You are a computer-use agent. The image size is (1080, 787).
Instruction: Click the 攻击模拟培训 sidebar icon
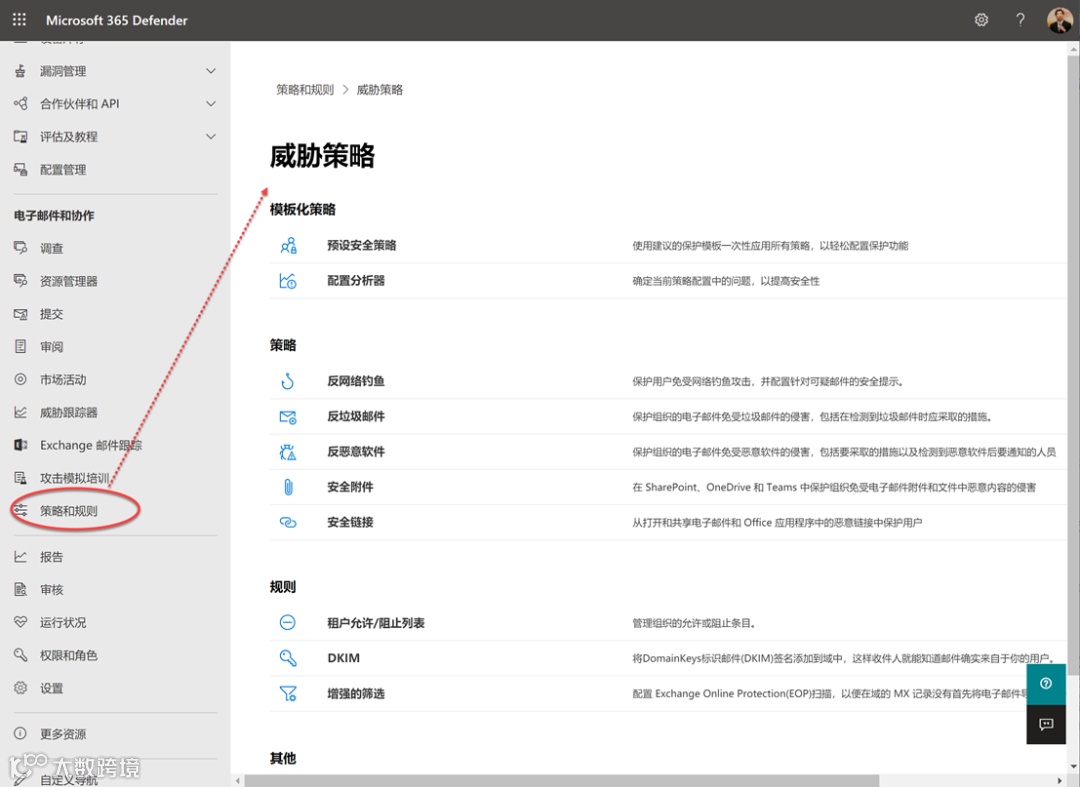point(21,478)
